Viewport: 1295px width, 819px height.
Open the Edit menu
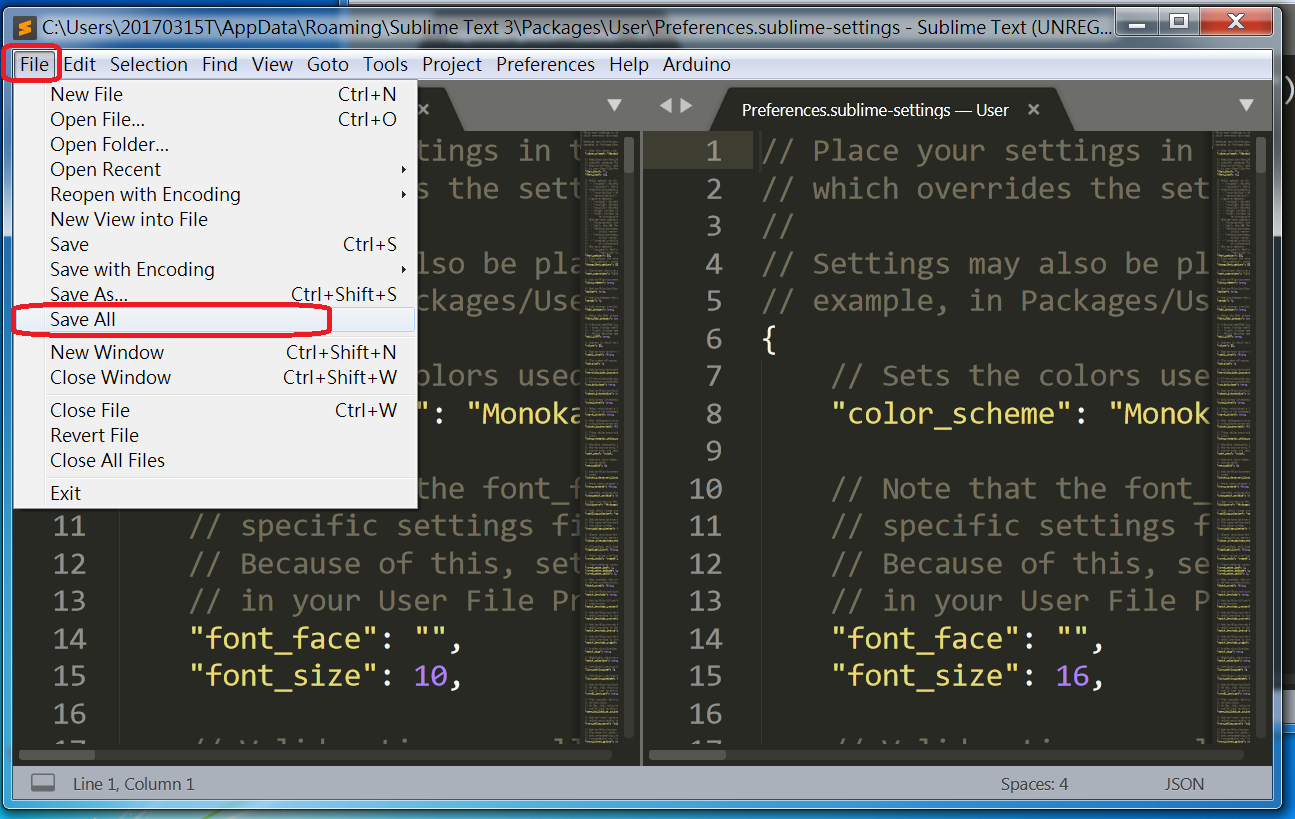pos(80,64)
